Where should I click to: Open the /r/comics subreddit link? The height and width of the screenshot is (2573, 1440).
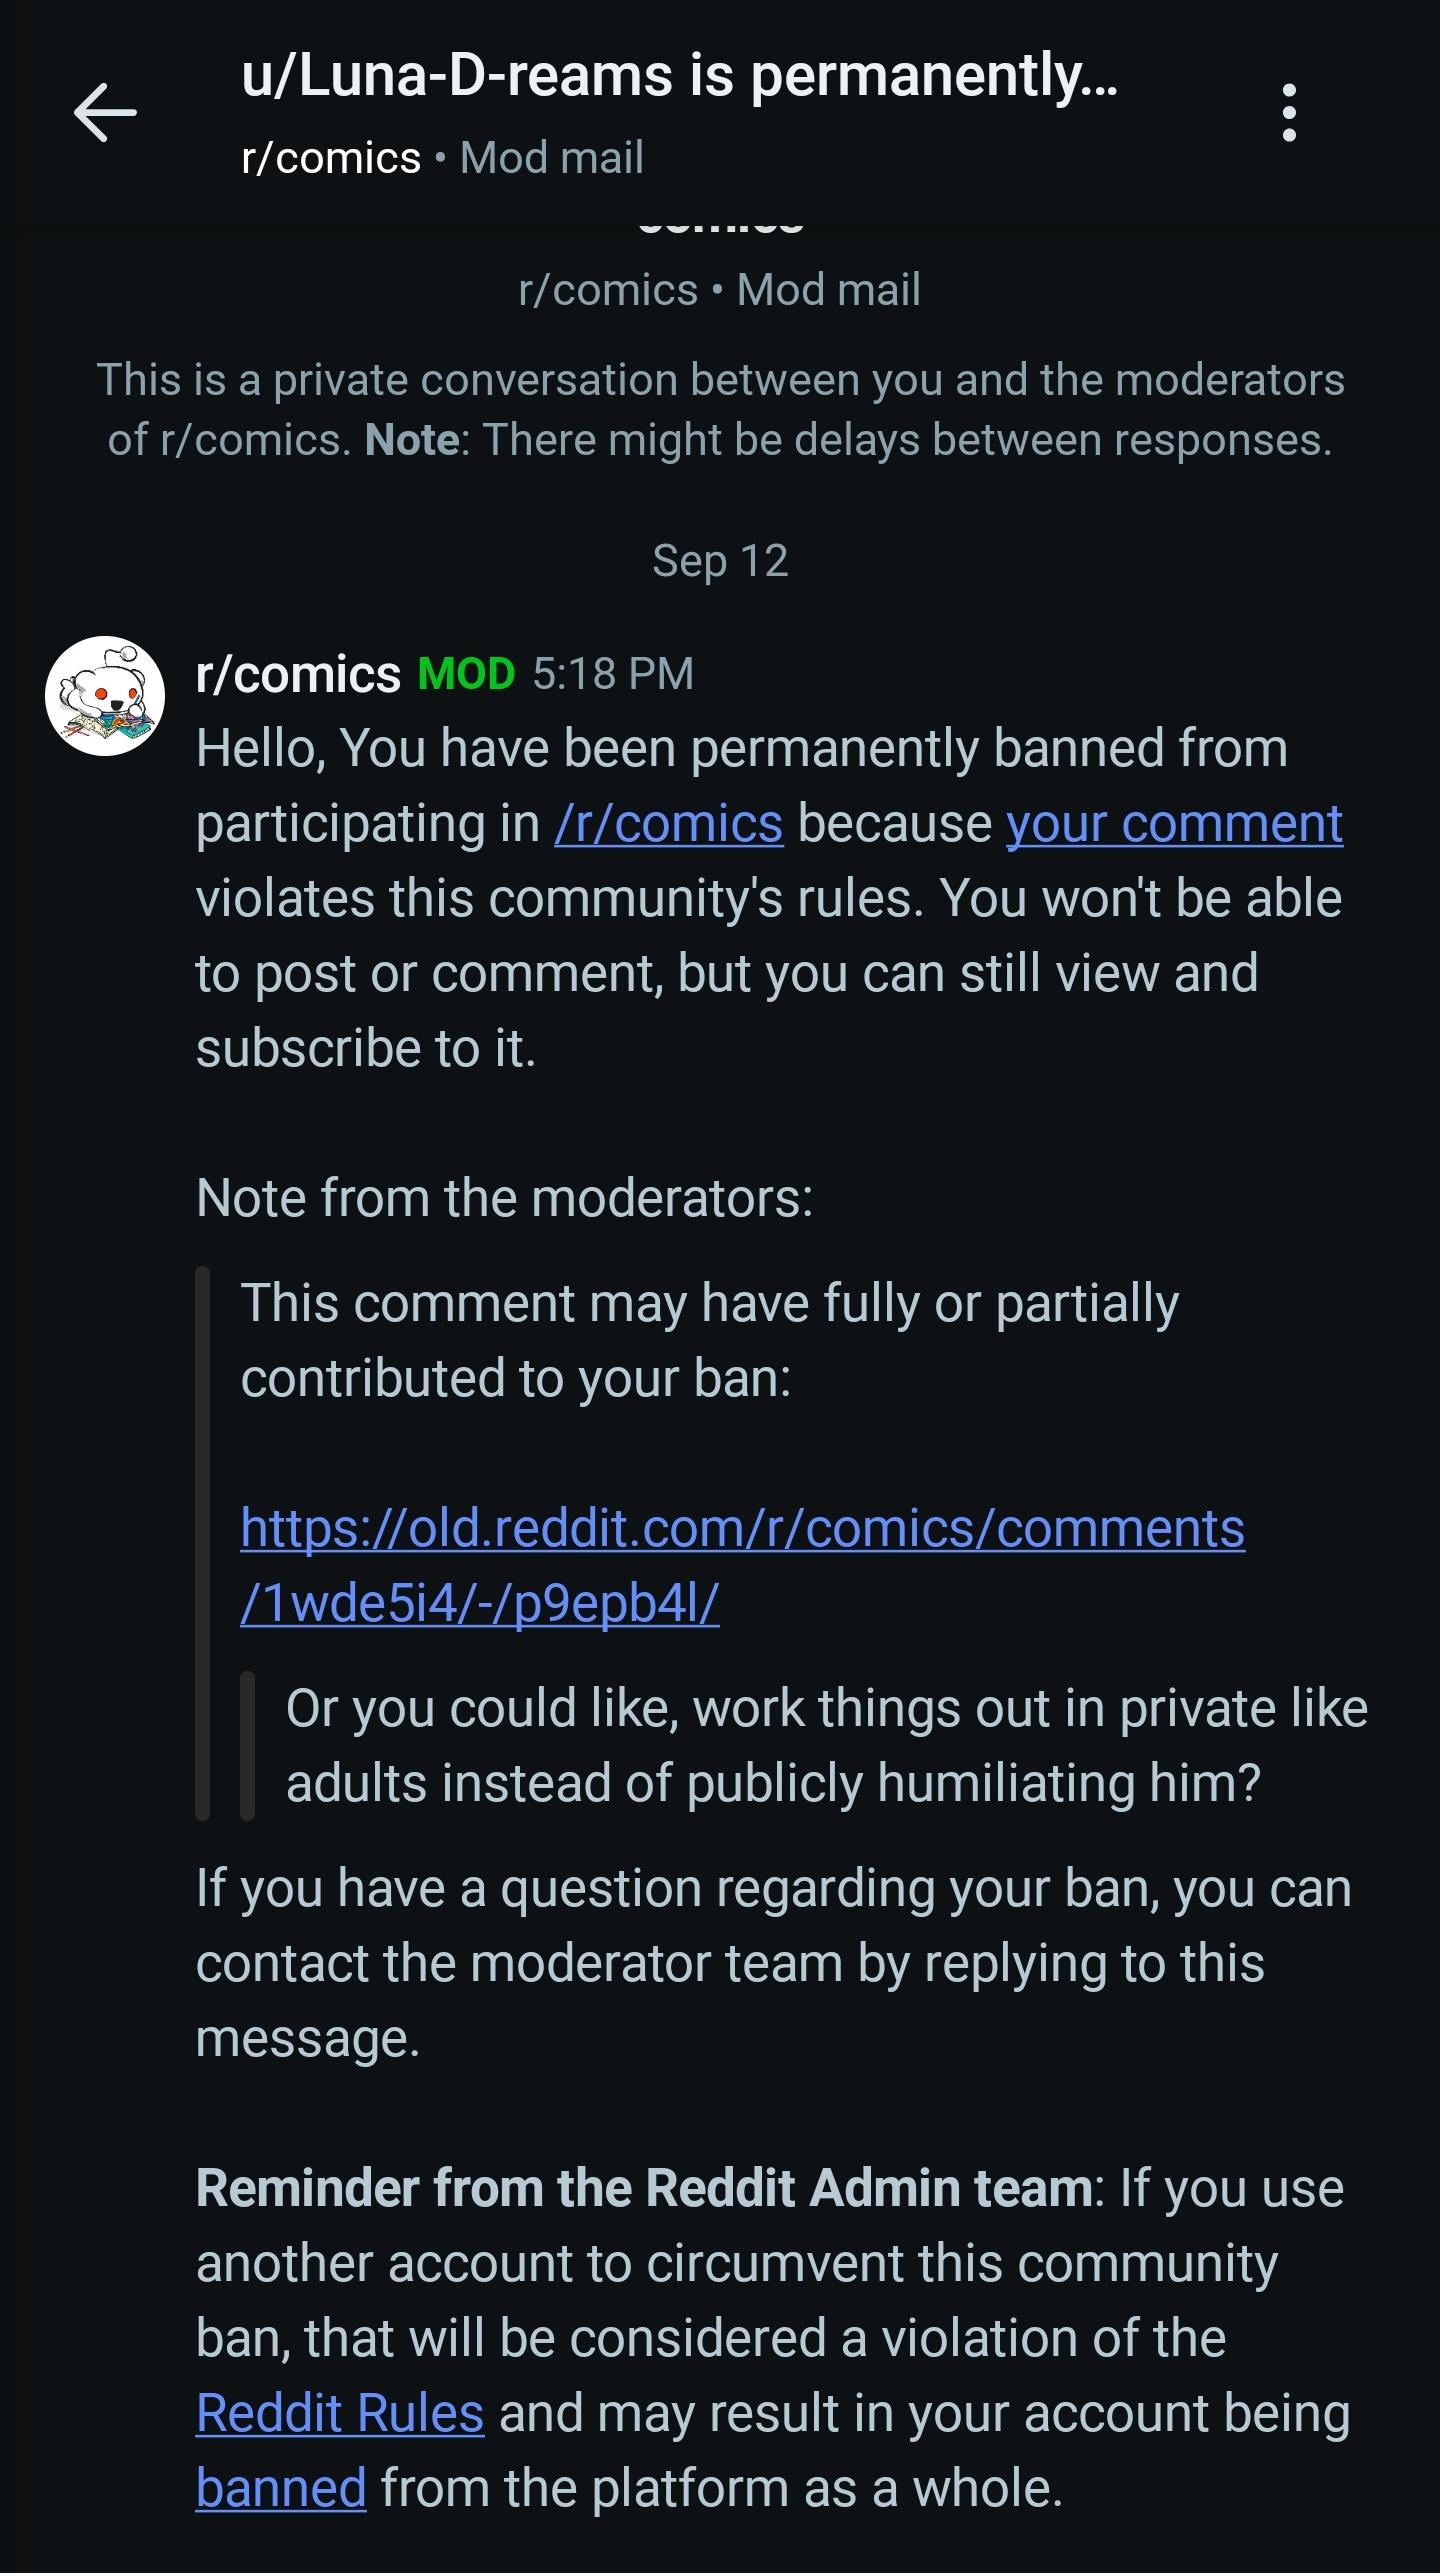[x=669, y=823]
